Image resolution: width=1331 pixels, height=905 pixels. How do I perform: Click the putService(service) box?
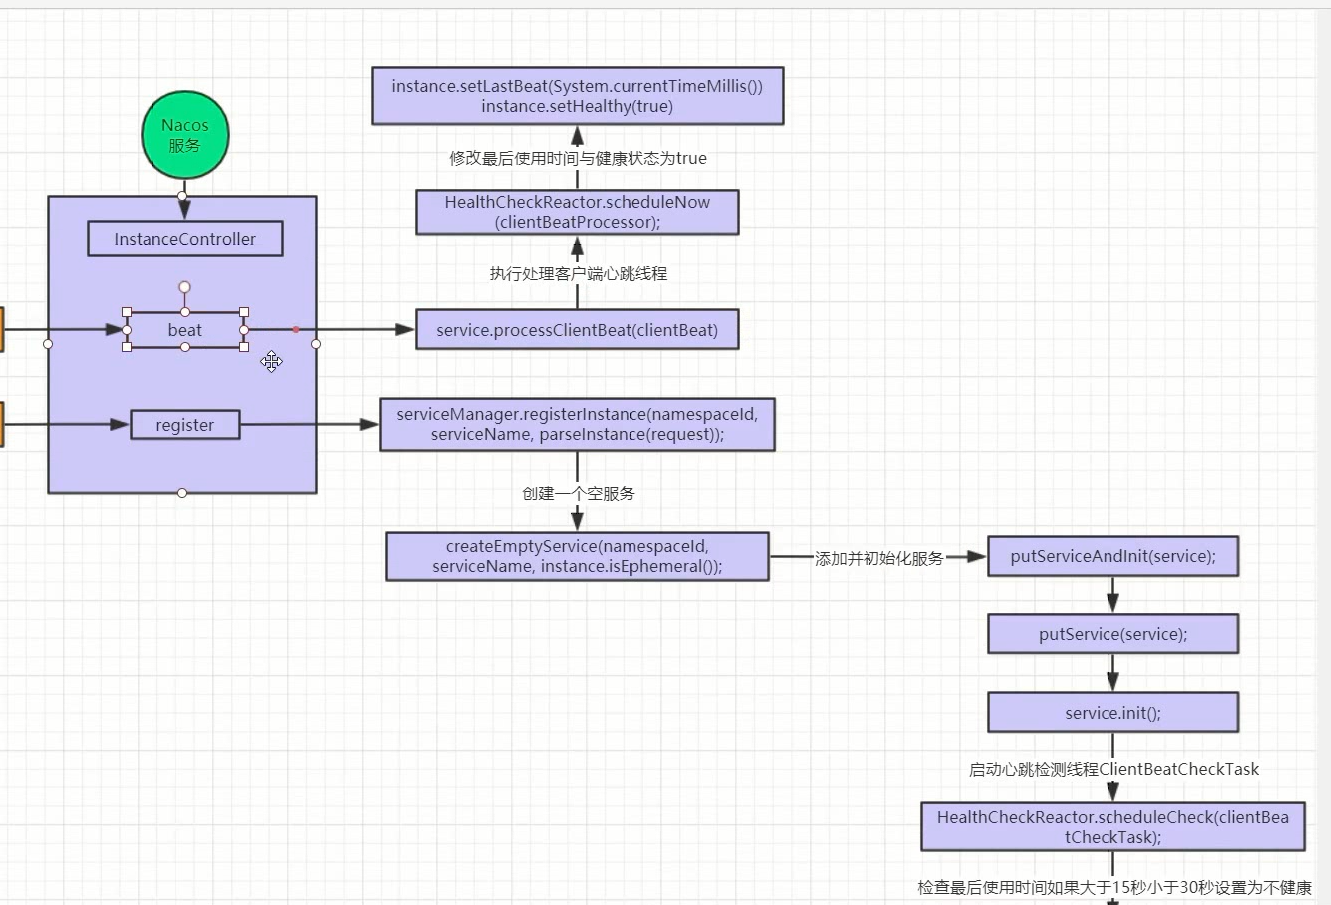(1113, 634)
